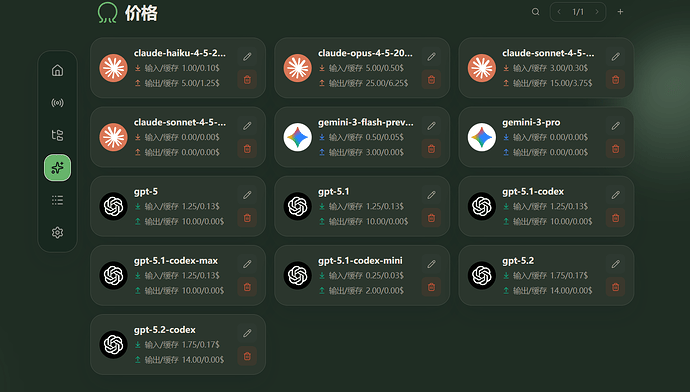Select the model name claude-opus-4-5-20...
Viewport: 690px width, 392px height.
click(x=365, y=53)
